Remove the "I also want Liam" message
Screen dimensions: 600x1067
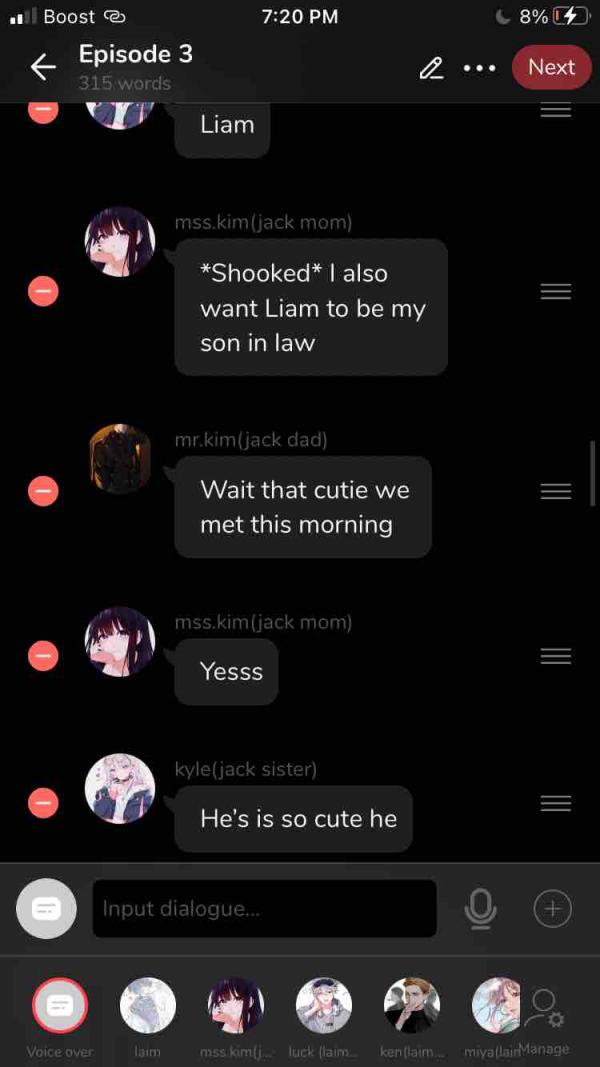(43, 291)
